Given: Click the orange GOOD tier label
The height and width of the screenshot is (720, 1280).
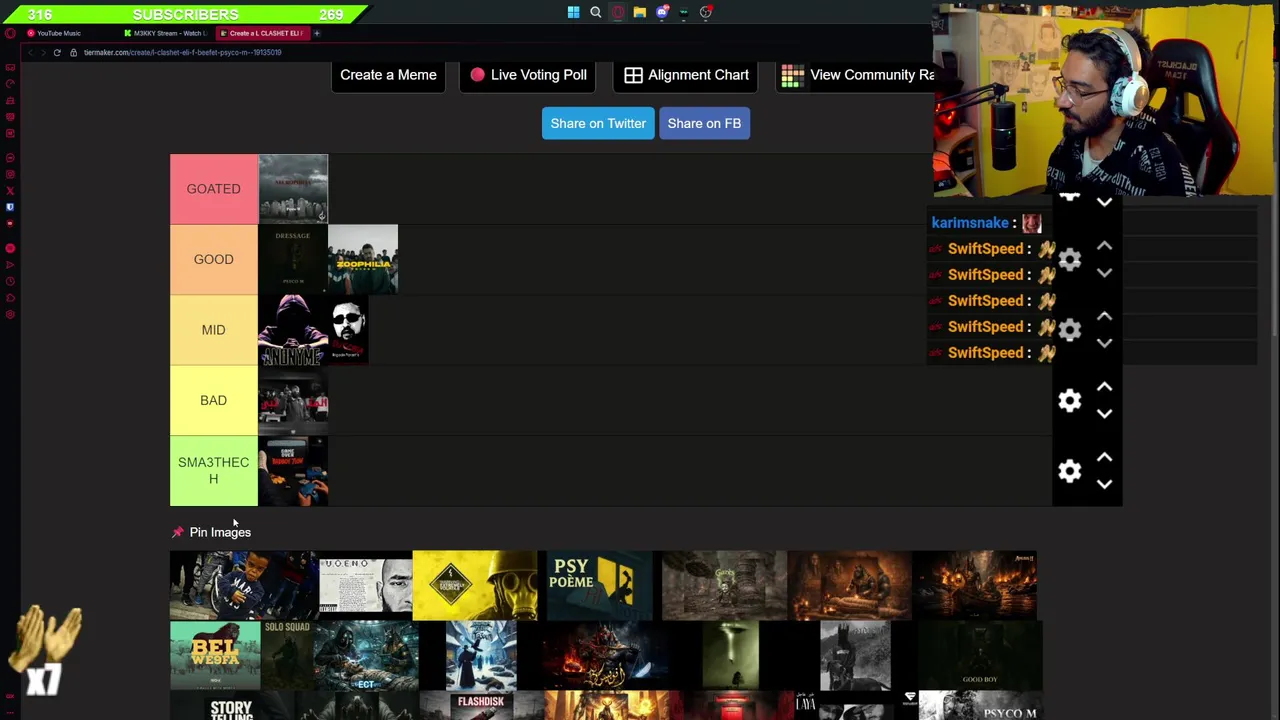Looking at the screenshot, I should pos(214,259).
